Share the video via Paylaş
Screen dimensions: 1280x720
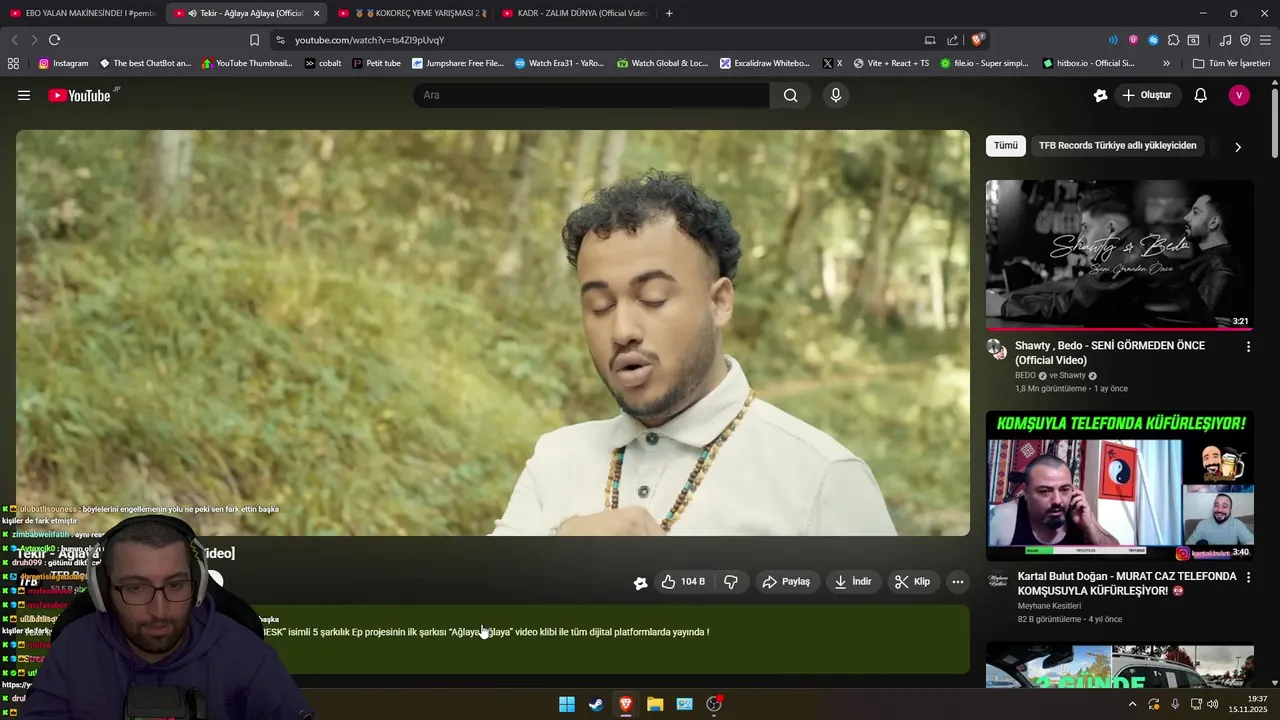pyautogui.click(x=786, y=582)
